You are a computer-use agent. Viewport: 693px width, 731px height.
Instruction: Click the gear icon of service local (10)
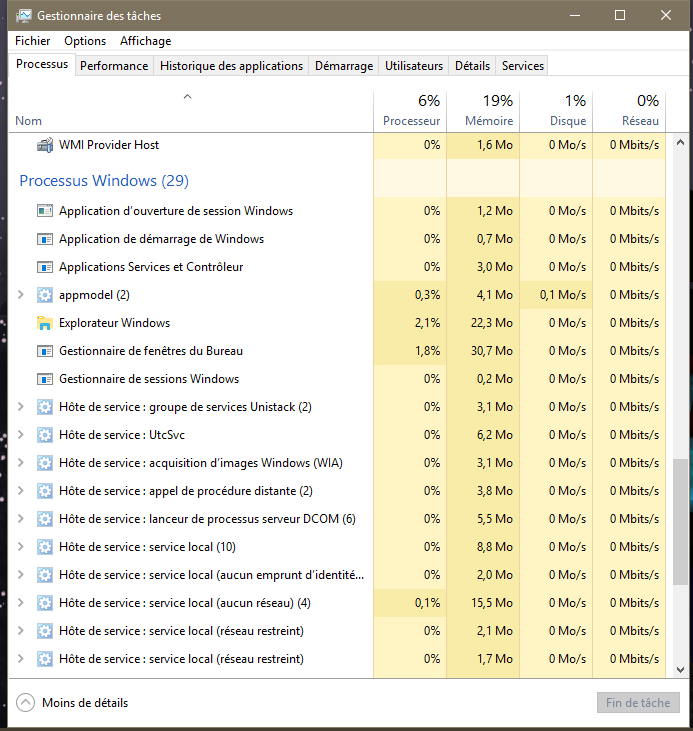45,547
